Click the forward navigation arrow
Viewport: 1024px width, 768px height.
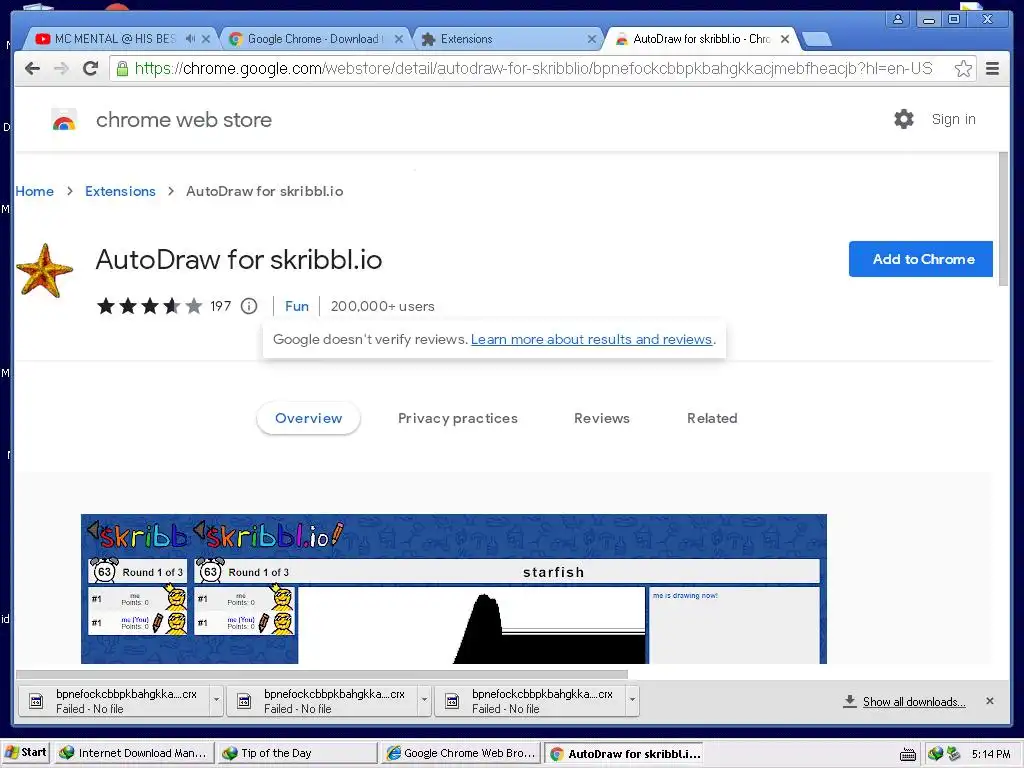click(x=61, y=69)
